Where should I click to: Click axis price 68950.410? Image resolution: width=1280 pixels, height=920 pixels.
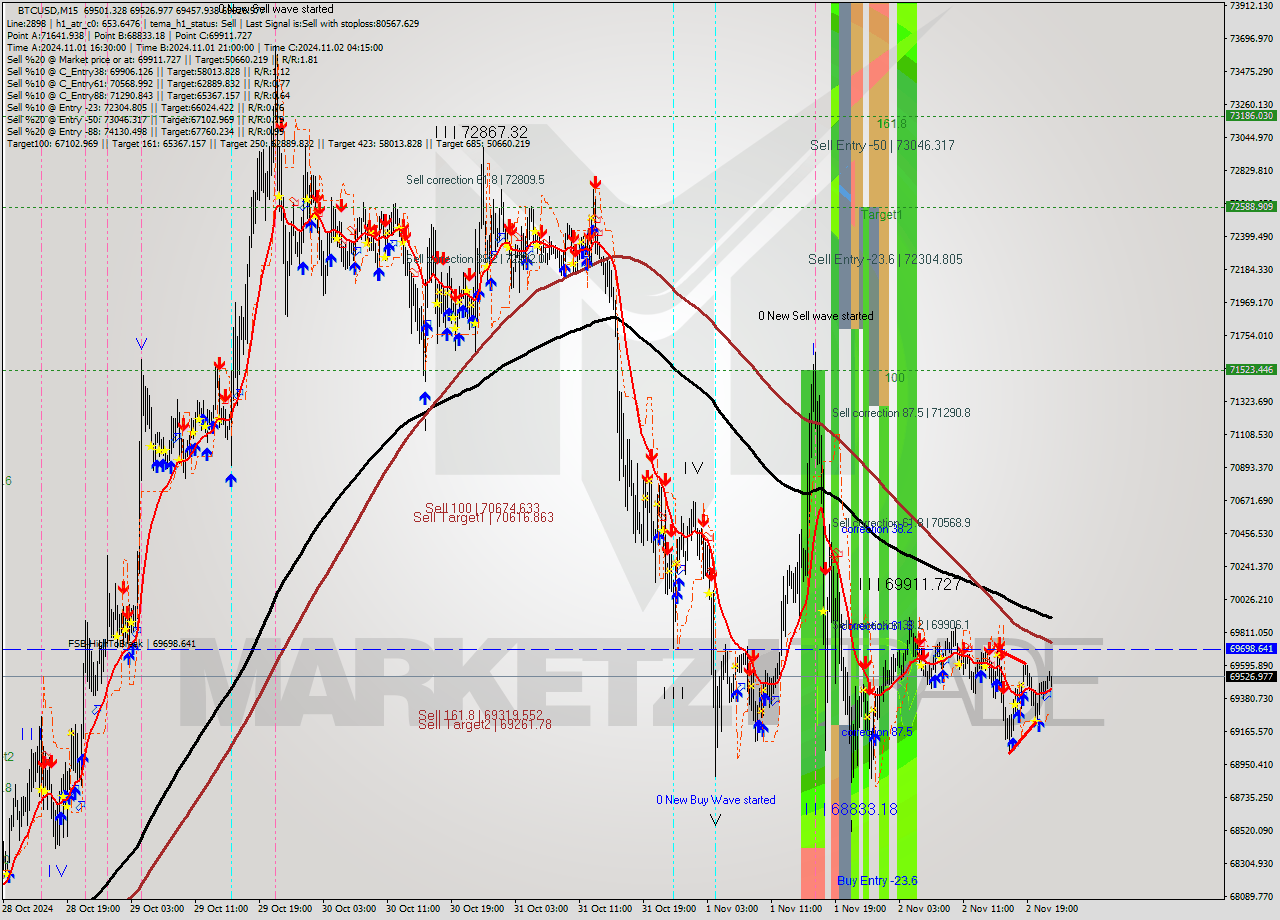pos(1251,765)
